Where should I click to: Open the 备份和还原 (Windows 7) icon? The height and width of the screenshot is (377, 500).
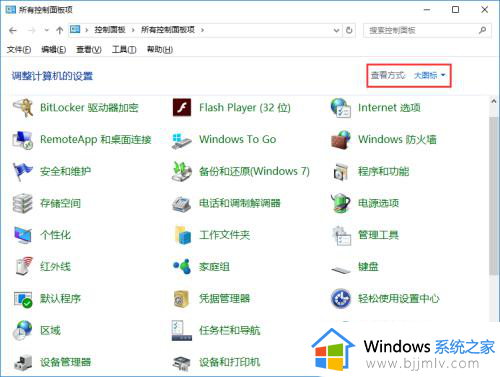point(182,171)
